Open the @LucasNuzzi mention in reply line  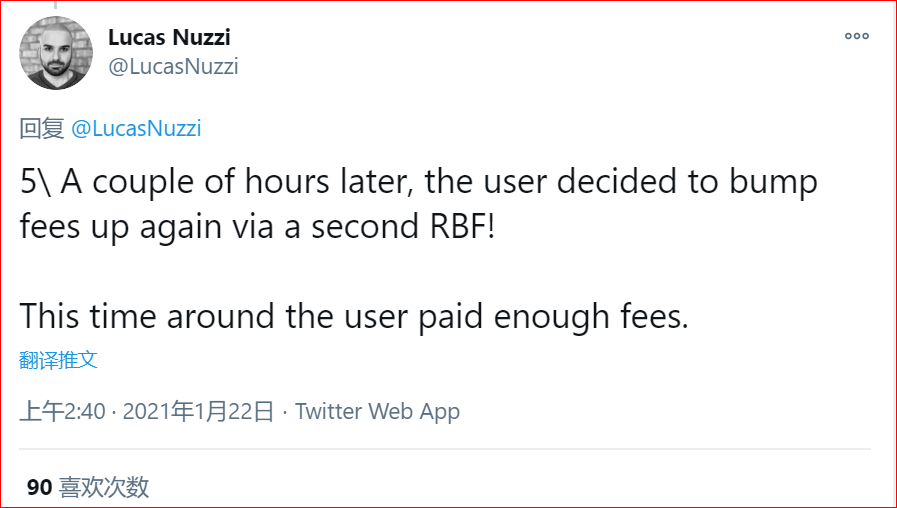(x=137, y=128)
